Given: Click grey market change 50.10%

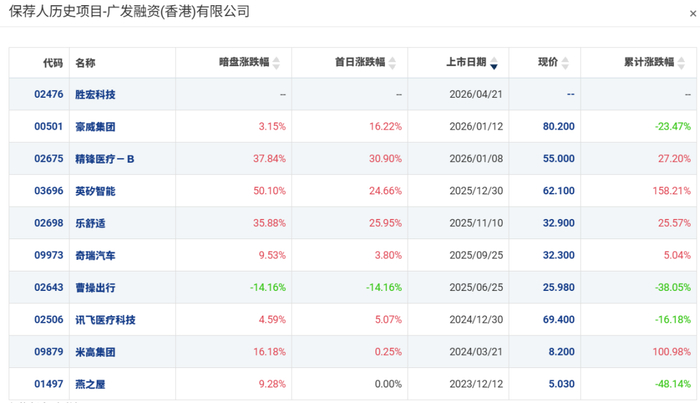Looking at the screenshot, I should [269, 191].
